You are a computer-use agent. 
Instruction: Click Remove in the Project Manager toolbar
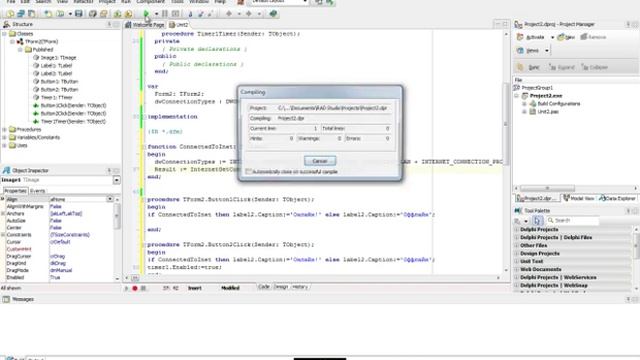[593, 37]
